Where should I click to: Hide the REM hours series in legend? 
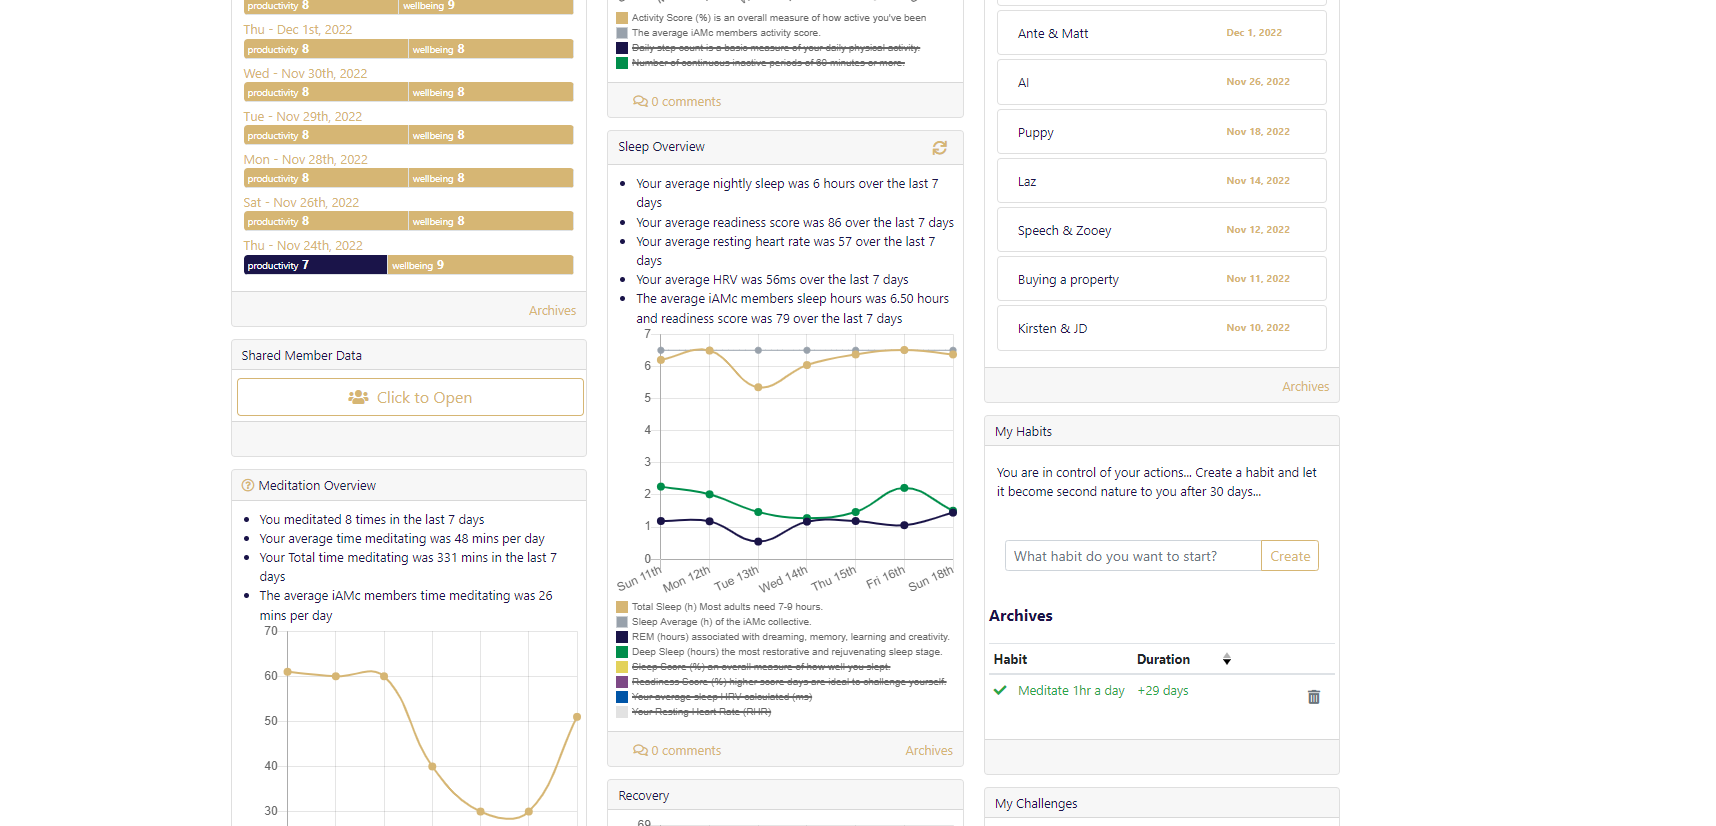click(x=789, y=637)
